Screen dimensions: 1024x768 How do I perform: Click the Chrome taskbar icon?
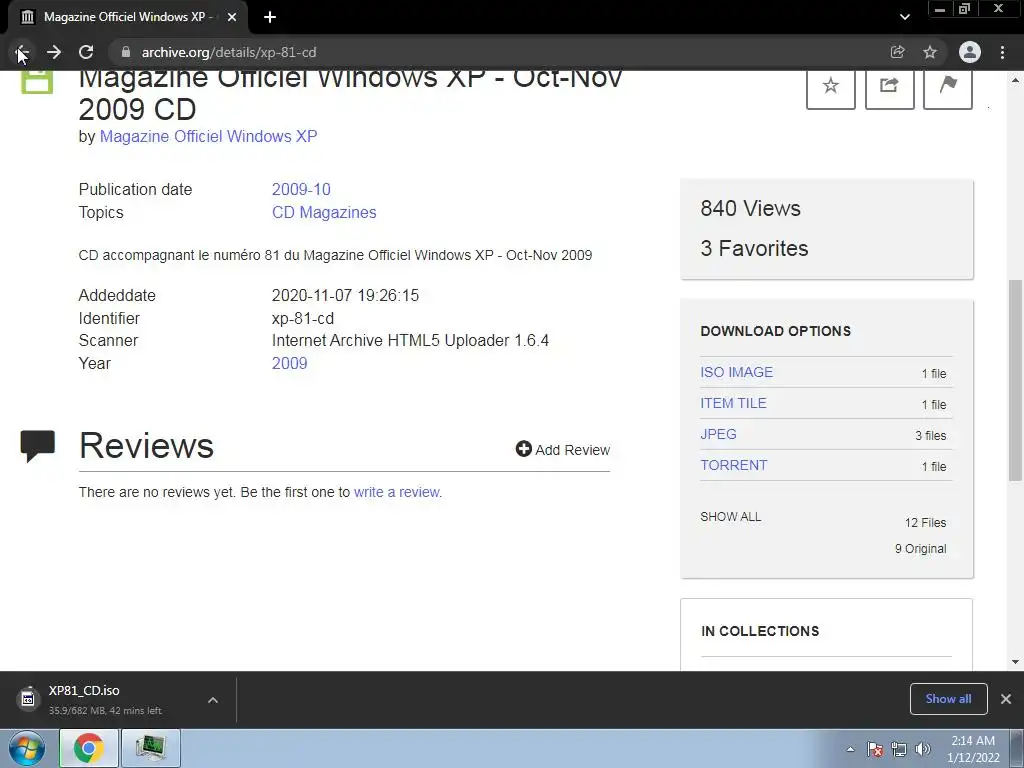pos(89,748)
